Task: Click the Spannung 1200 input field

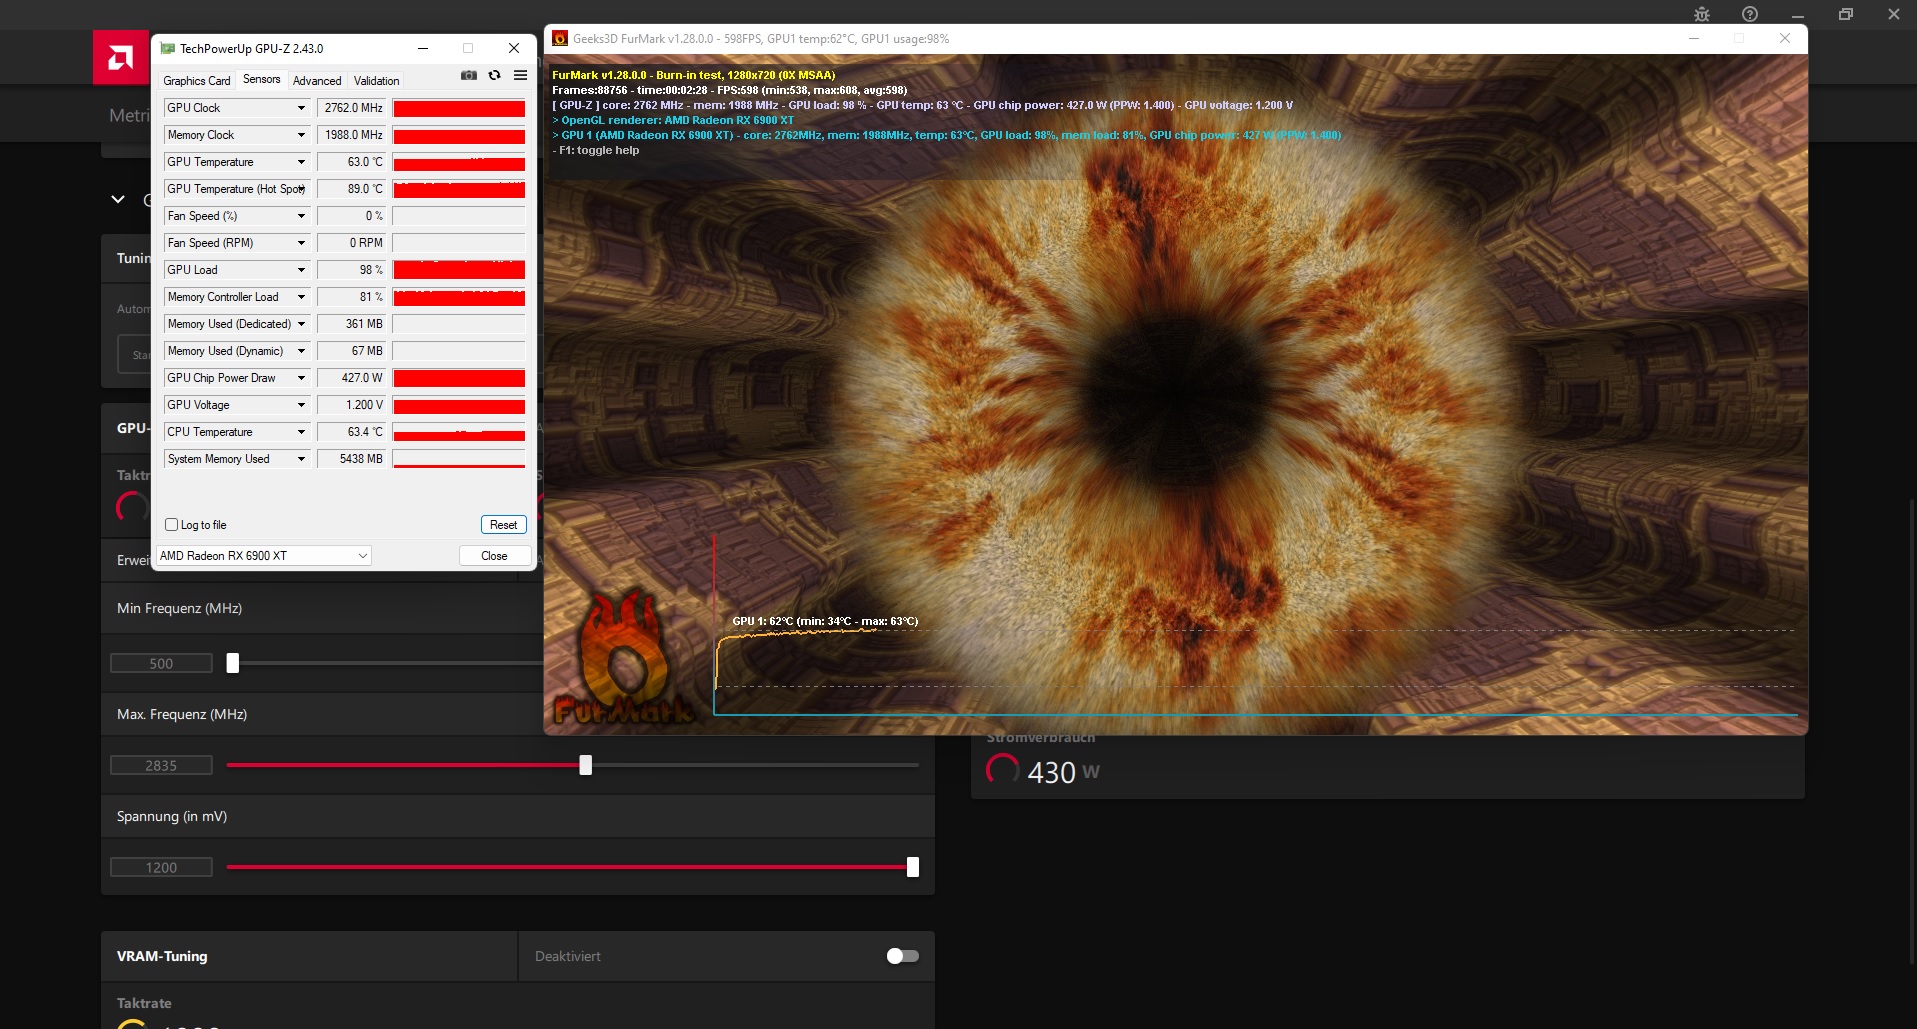Action: pyautogui.click(x=161, y=867)
